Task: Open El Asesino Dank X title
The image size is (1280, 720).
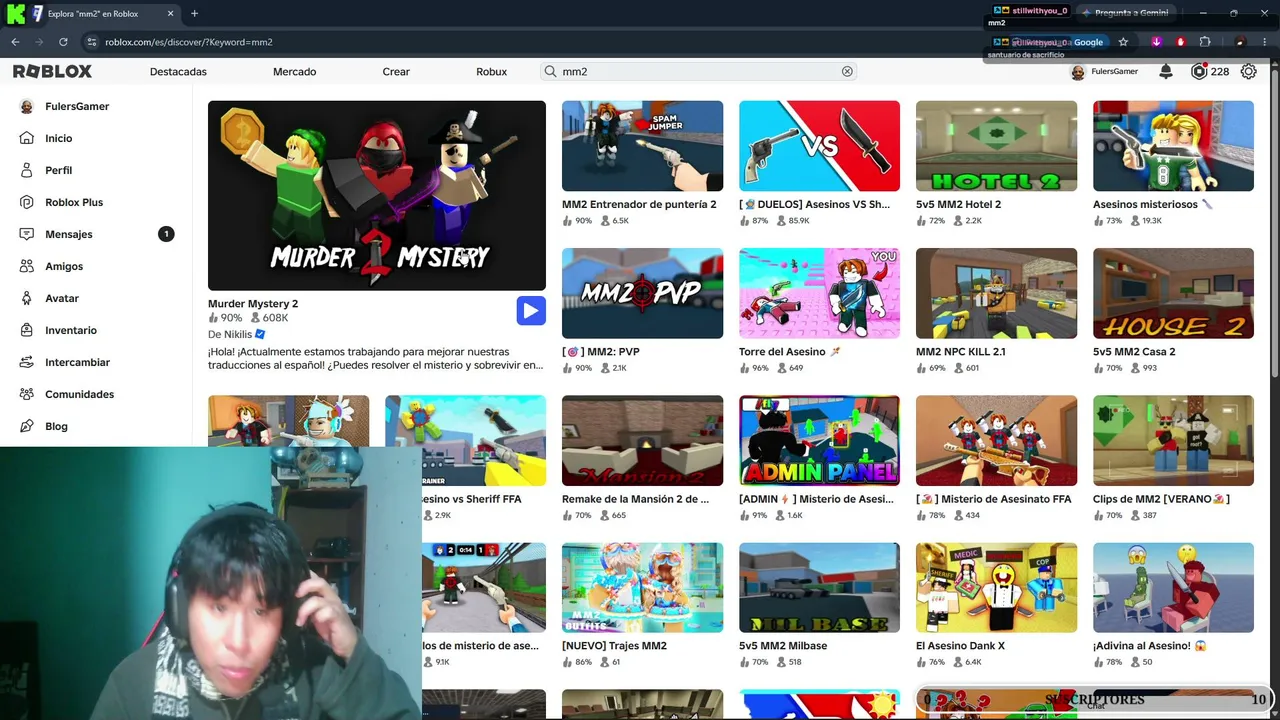Action: pyautogui.click(x=960, y=646)
